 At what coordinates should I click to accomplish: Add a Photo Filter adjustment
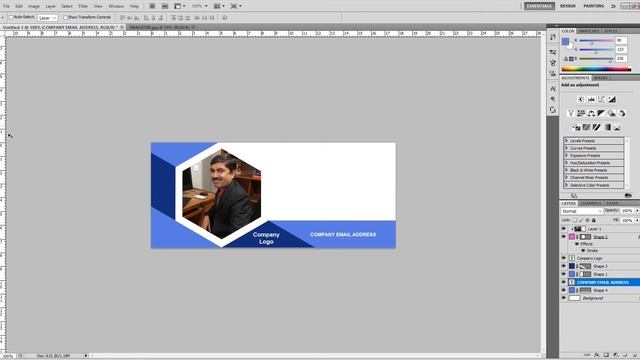[611, 113]
